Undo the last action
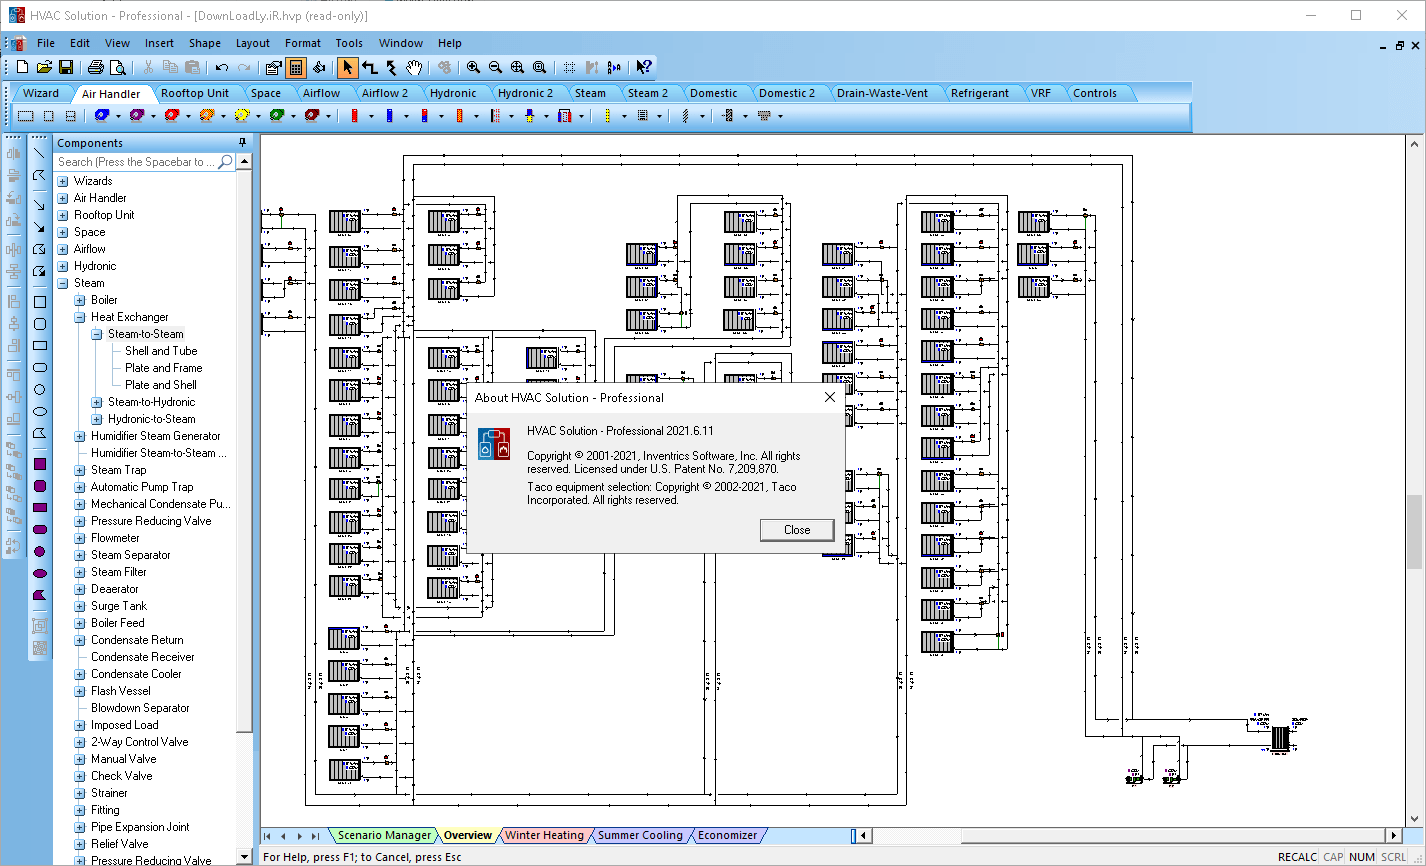1426x866 pixels. click(220, 67)
